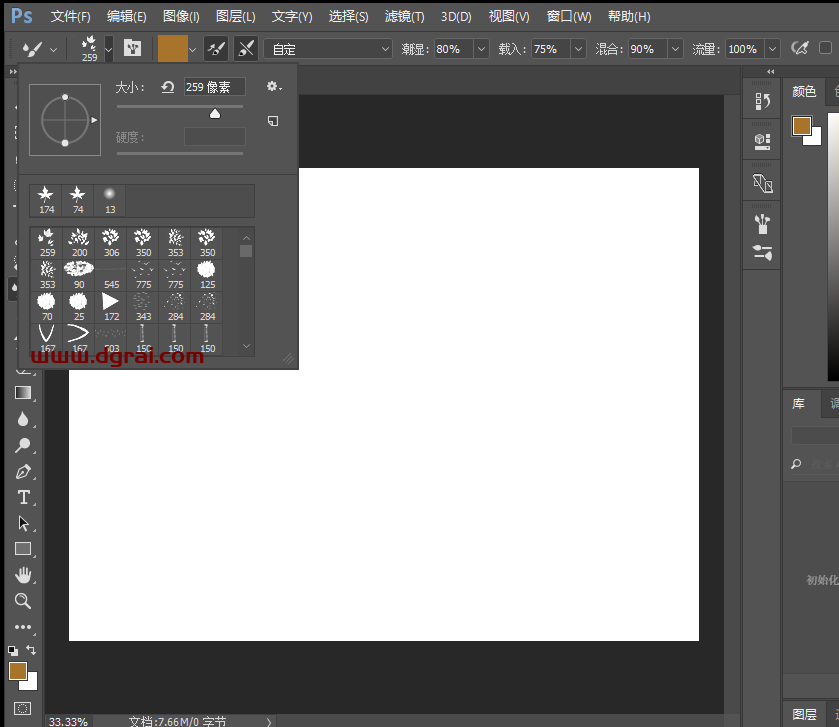The image size is (839, 727).
Task: Swap foreground and background colors
Action: pos(31,650)
